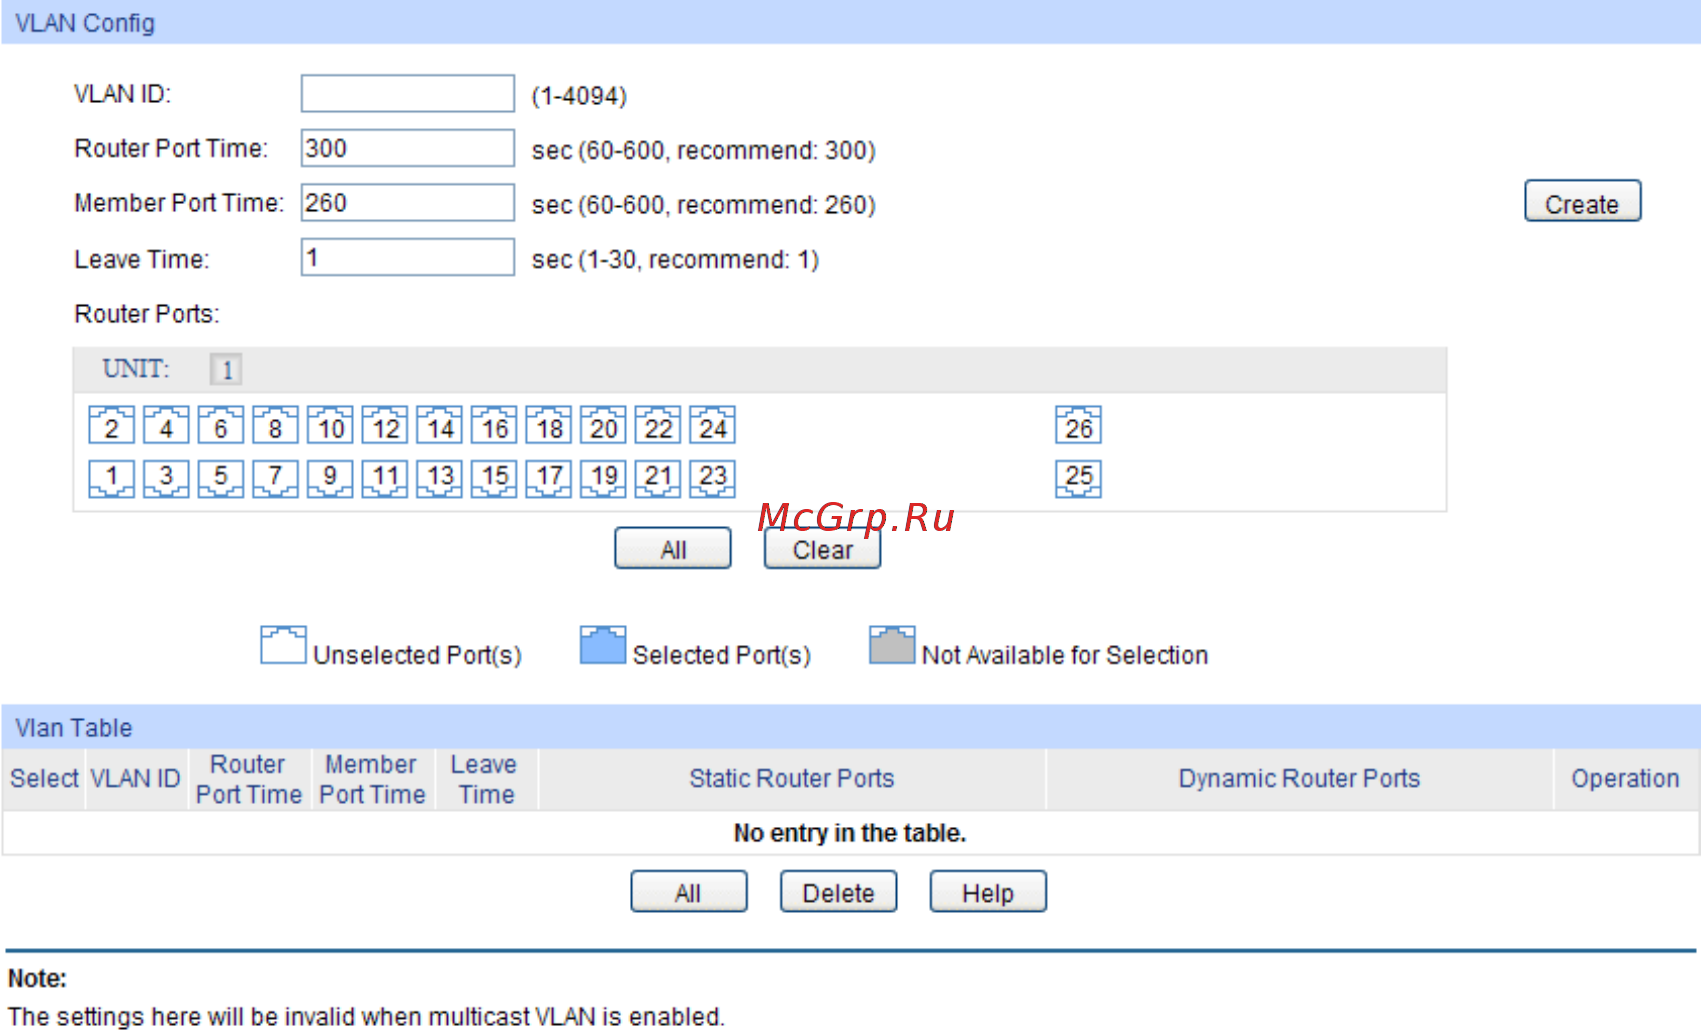Click the Selected Port(s) legend icon
Image resolution: width=1701 pixels, height=1032 pixels.
click(x=603, y=645)
